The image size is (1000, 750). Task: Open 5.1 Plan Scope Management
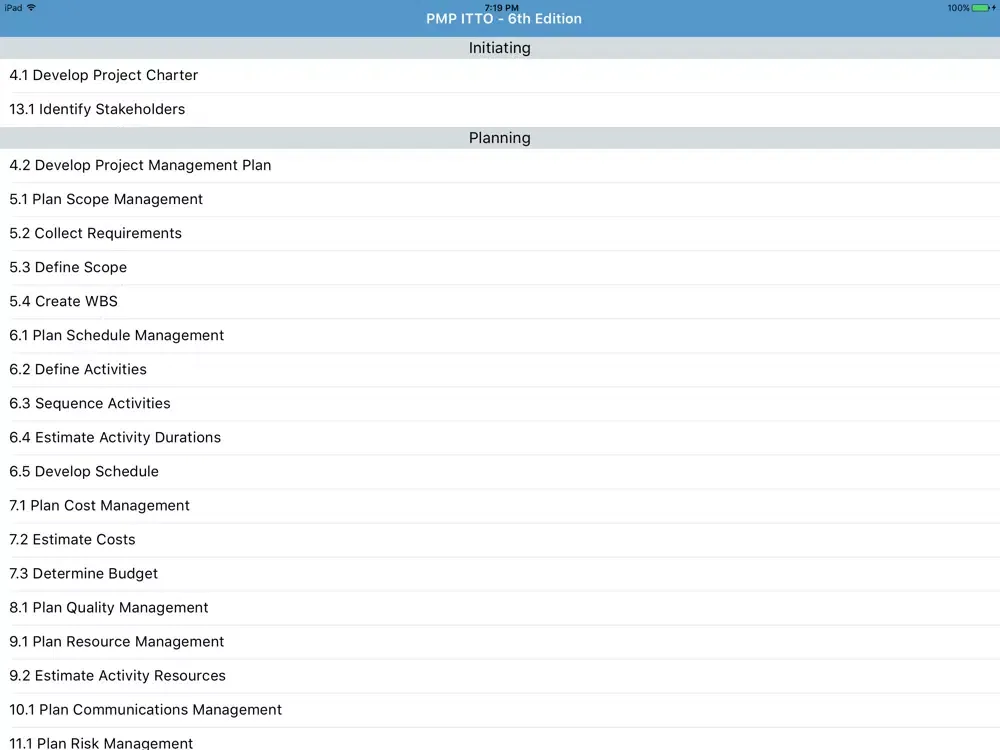(500, 199)
